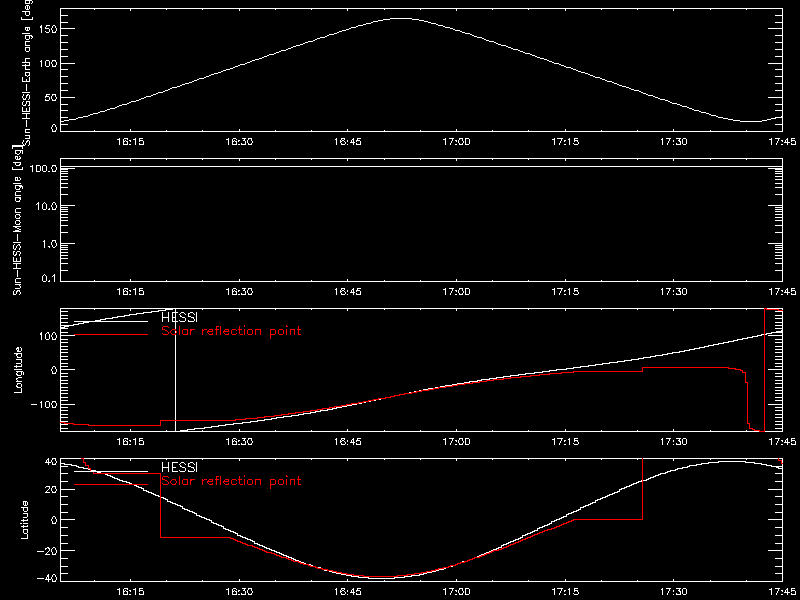The height and width of the screenshot is (600, 800).
Task: Click the 0.1 tick on Moon angle axis
Action: [x=49, y=279]
